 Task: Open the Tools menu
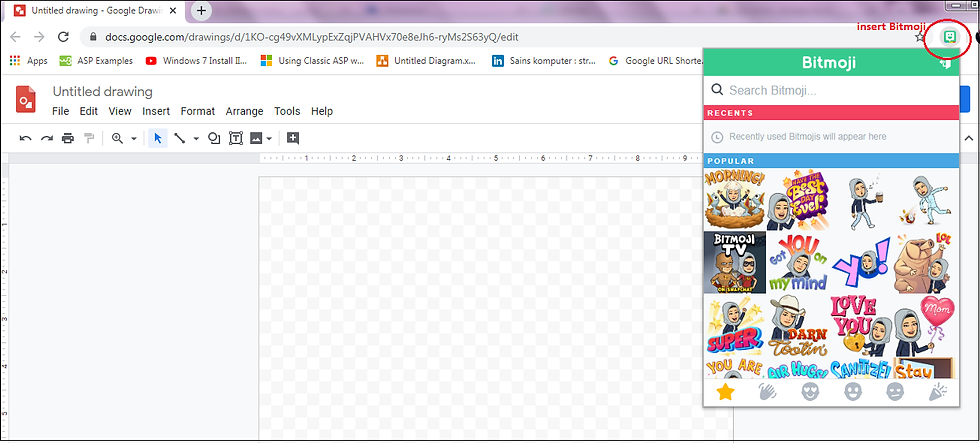click(287, 111)
